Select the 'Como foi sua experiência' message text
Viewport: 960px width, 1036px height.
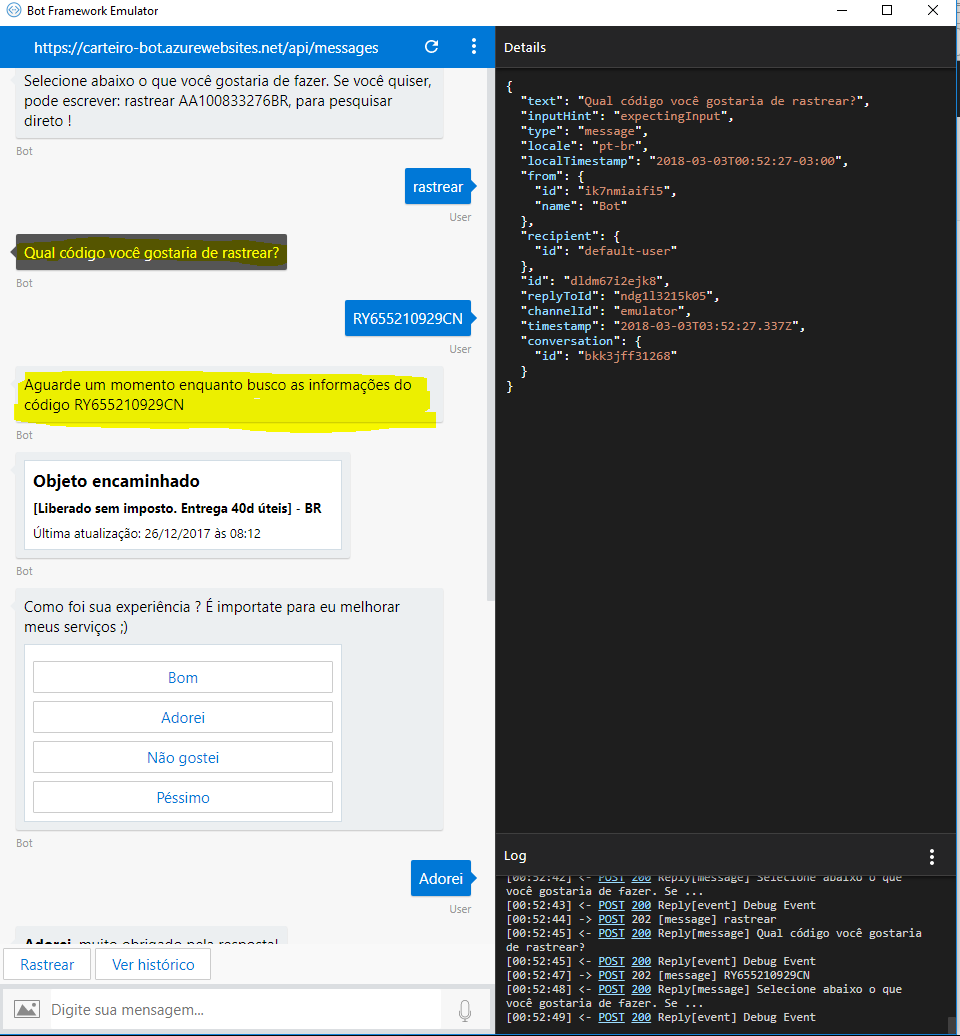point(211,616)
